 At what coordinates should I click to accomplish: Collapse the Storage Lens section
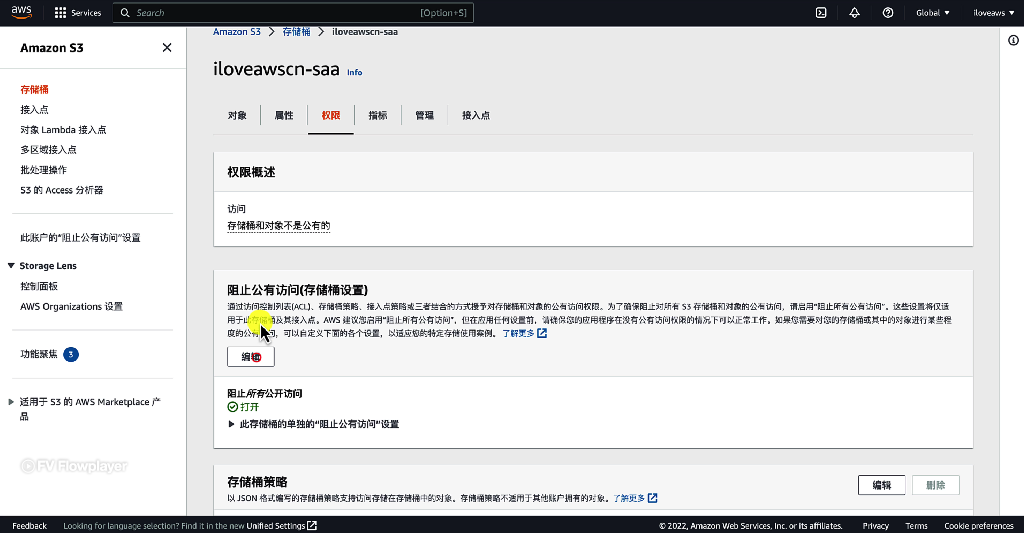click(x=11, y=266)
